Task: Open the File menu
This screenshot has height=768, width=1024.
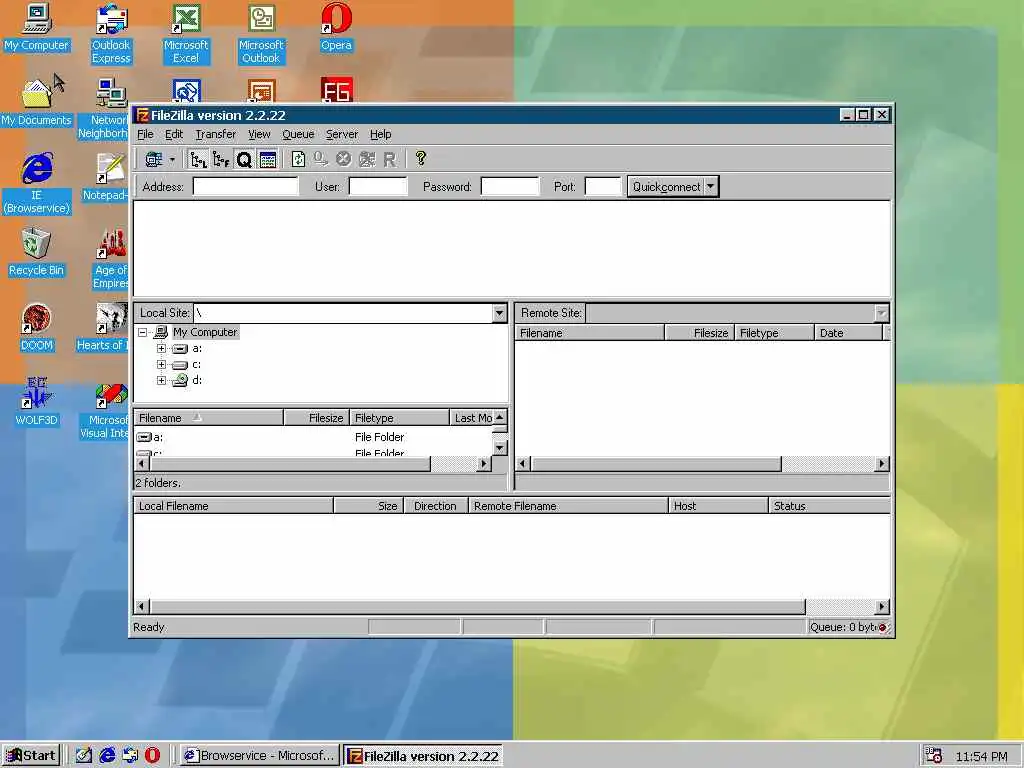Action: (x=145, y=135)
